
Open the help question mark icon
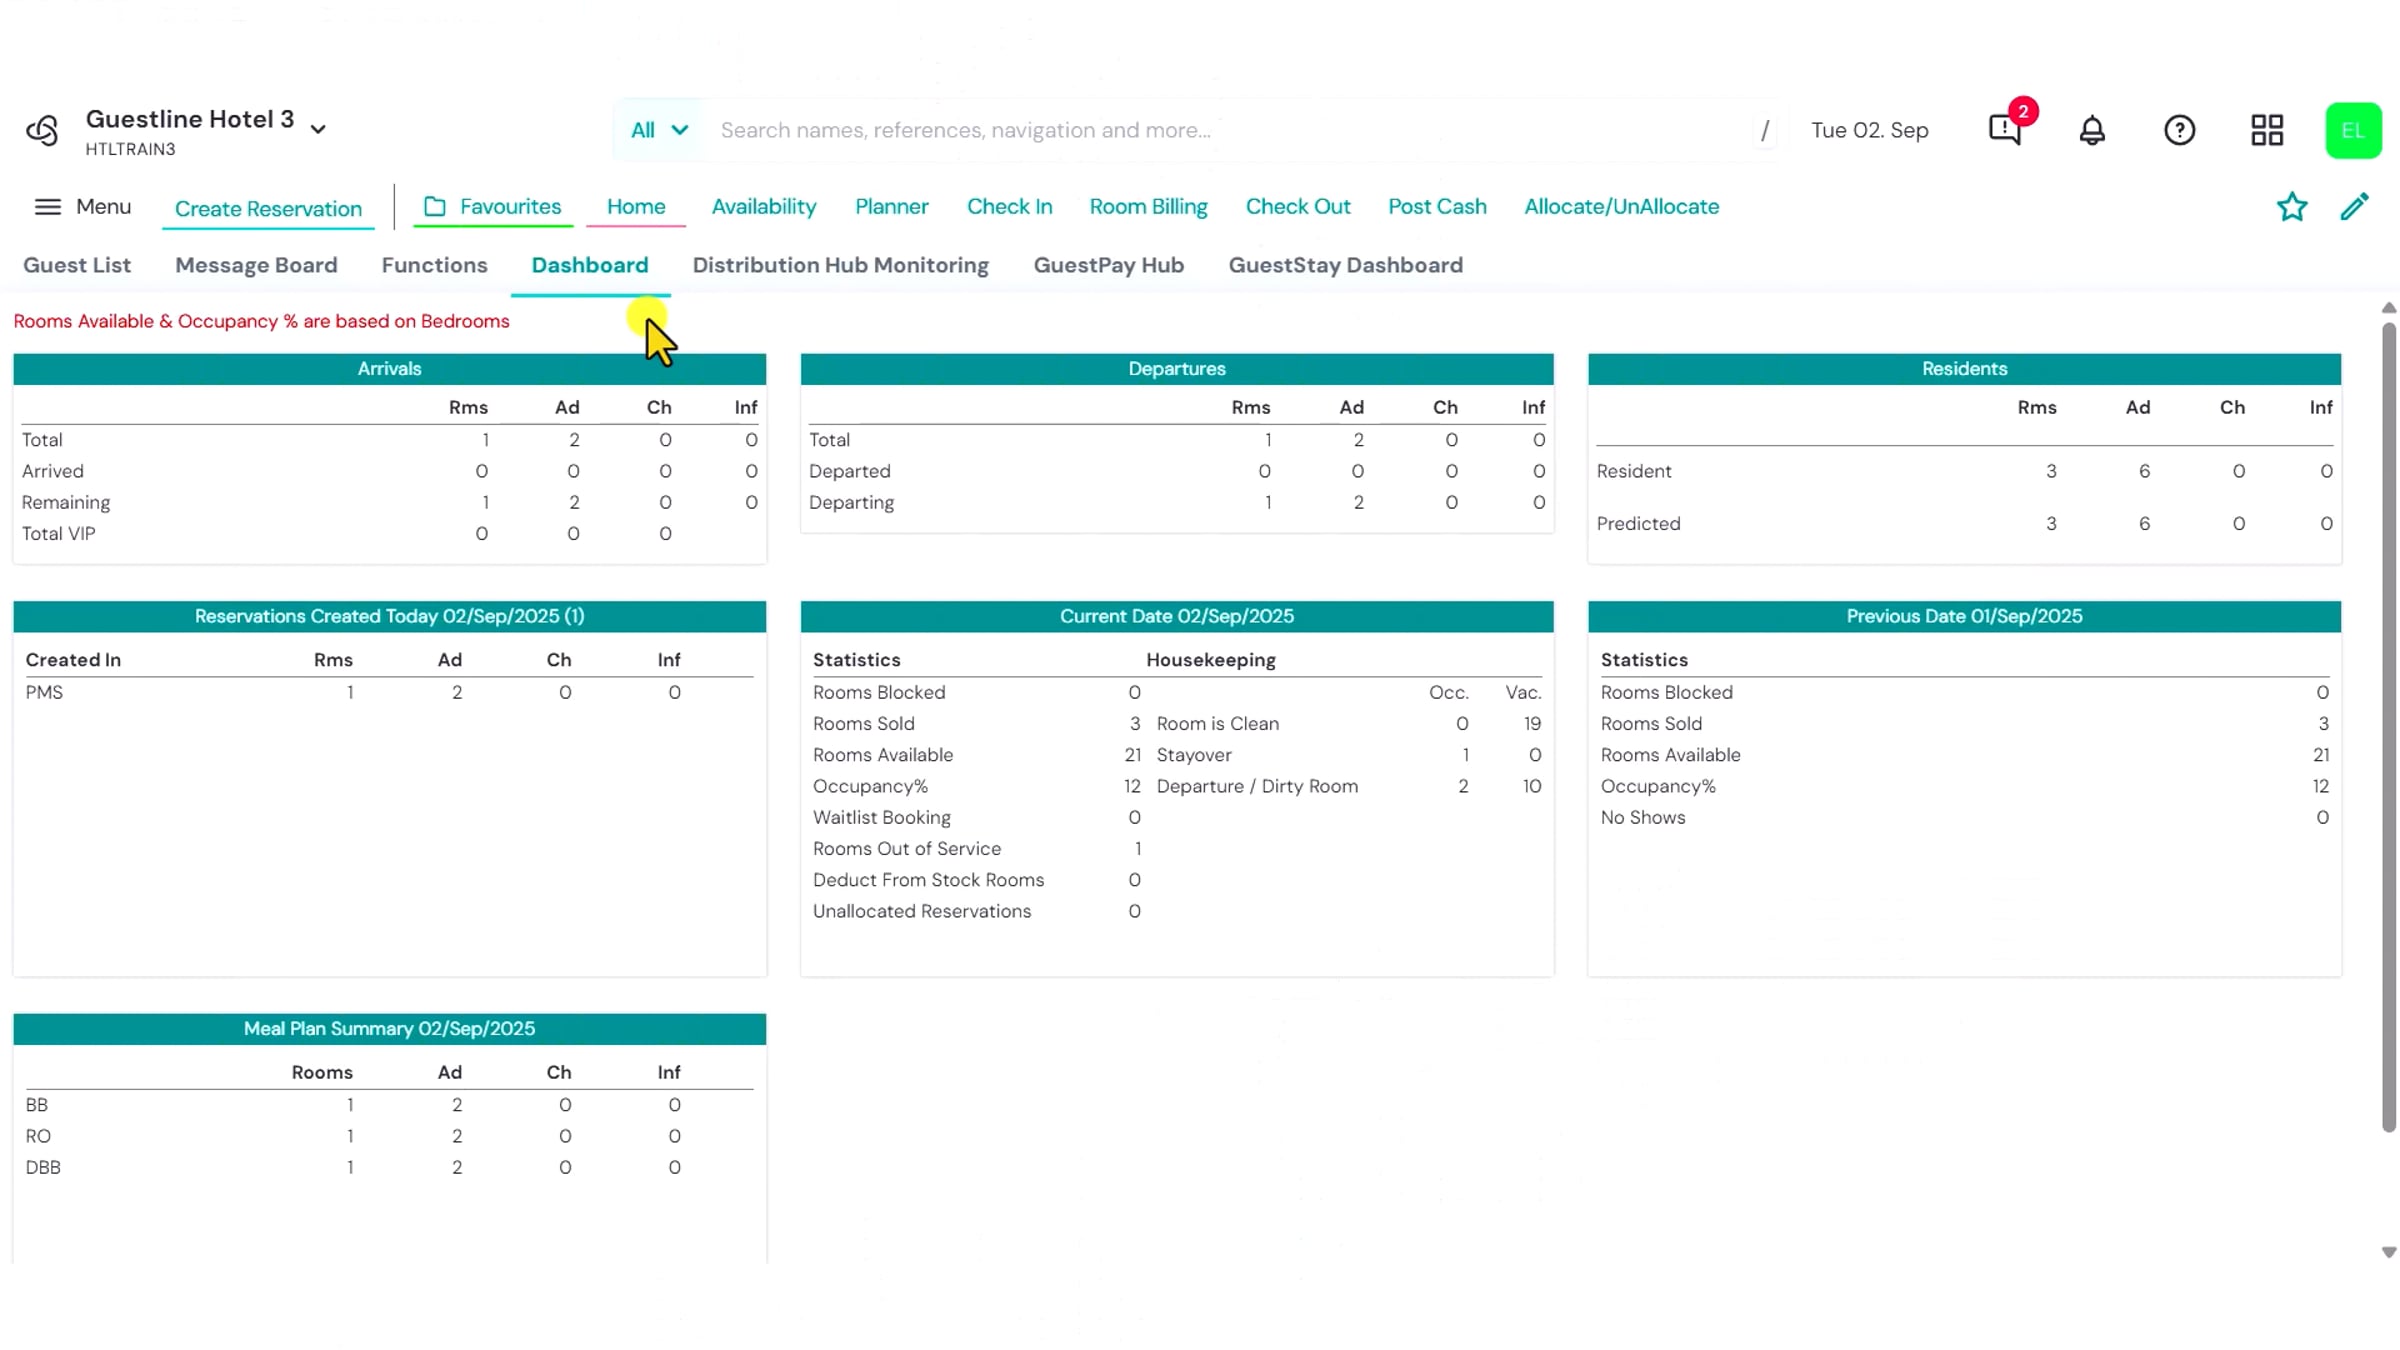click(x=2179, y=130)
